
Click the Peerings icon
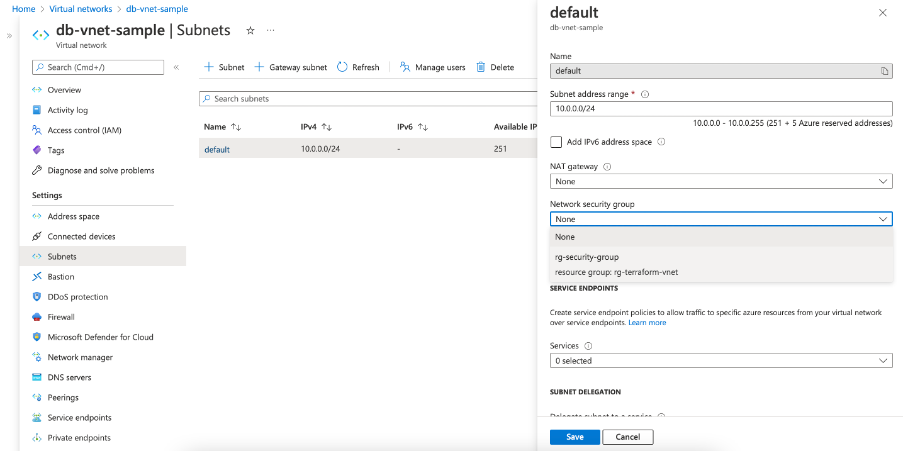pyautogui.click(x=37, y=398)
